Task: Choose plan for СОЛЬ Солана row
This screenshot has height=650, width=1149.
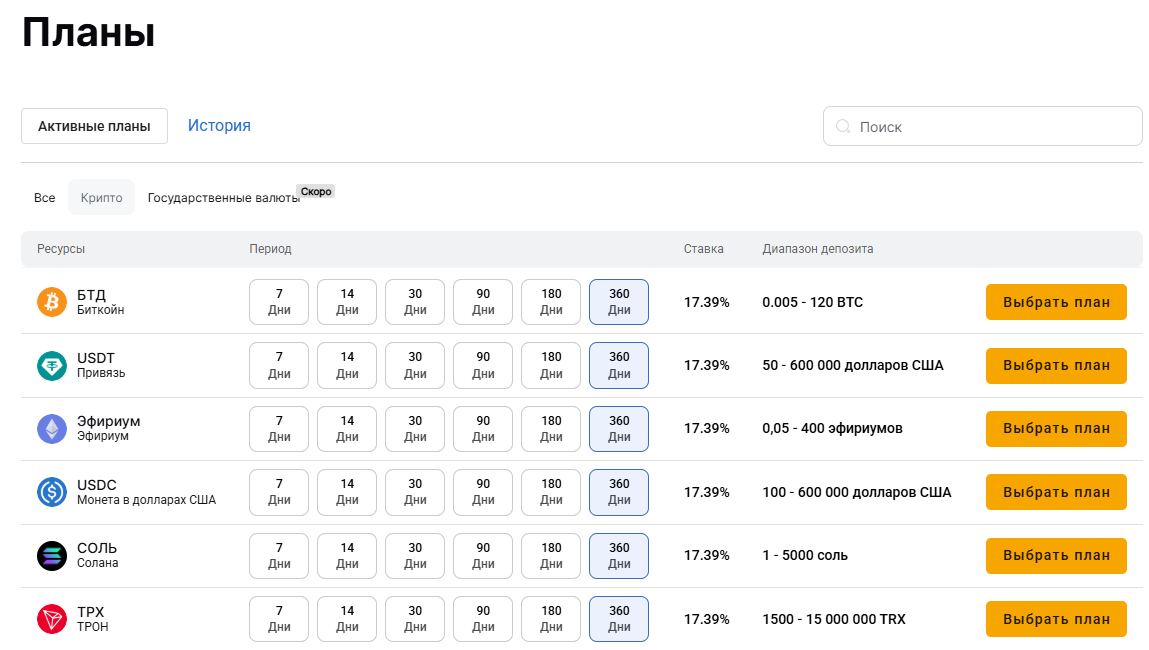Action: pos(1056,555)
